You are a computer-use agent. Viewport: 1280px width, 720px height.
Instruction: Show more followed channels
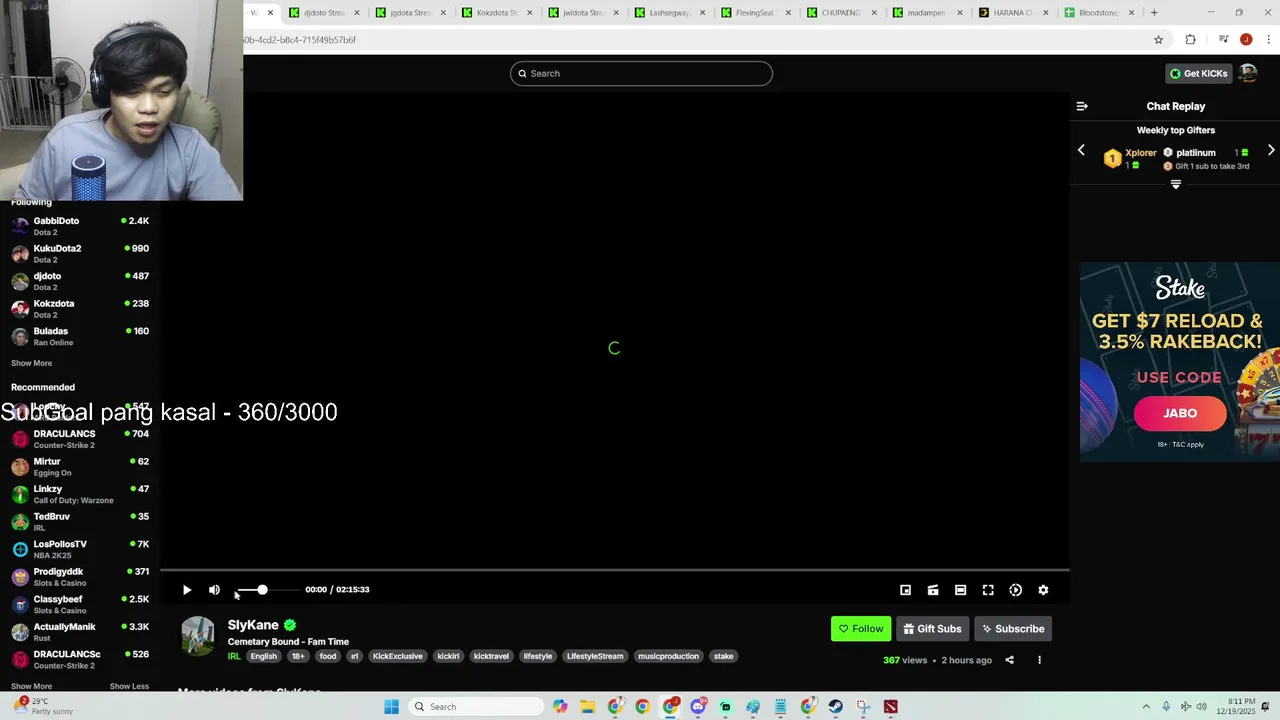(x=31, y=363)
